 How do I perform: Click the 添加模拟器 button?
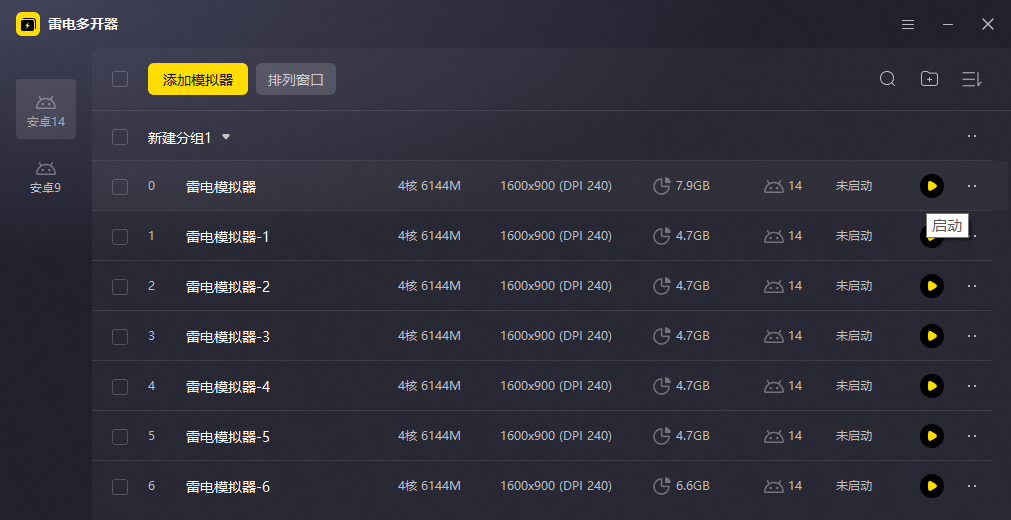pos(198,79)
